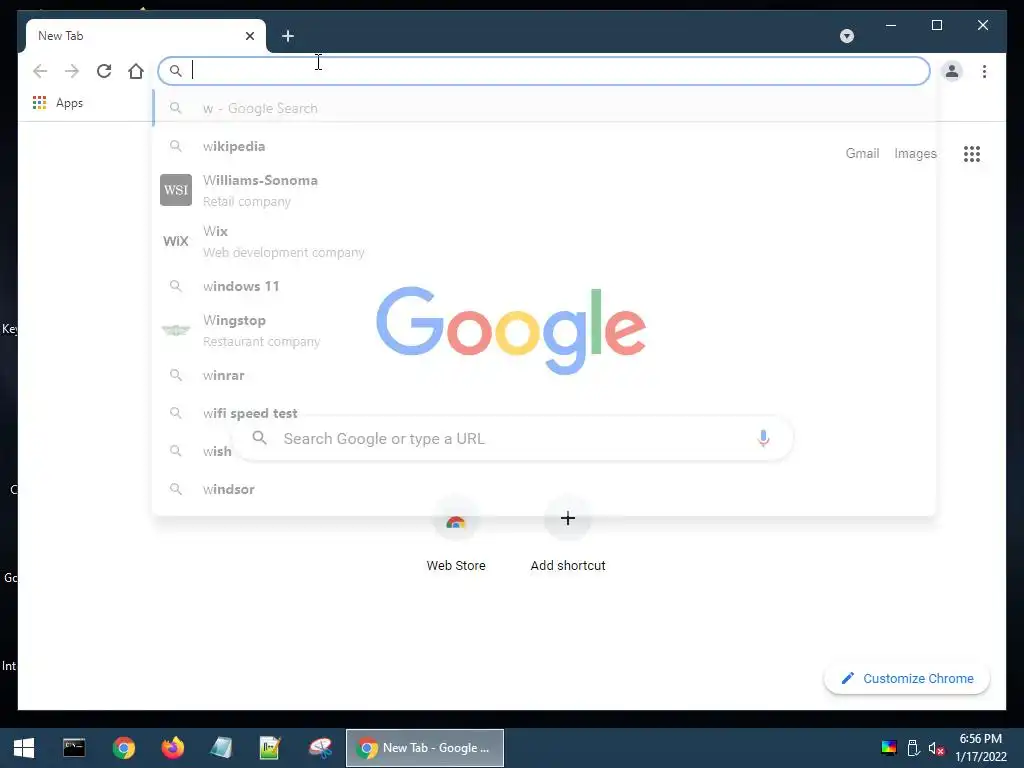The height and width of the screenshot is (768, 1024).
Task: Open the red paint-style taskbar icon
Action: point(320,748)
